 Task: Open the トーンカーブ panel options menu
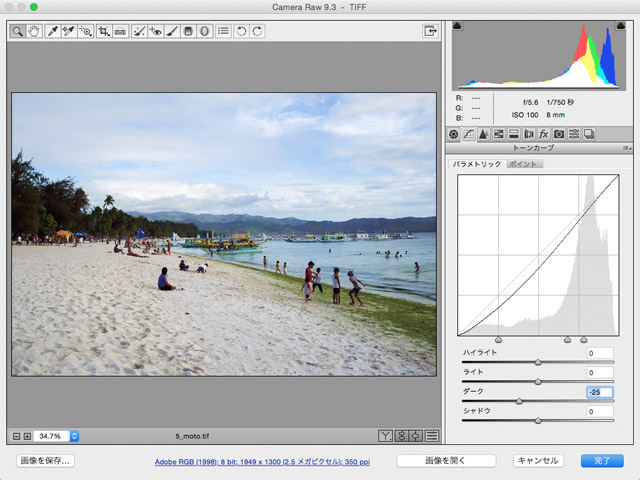click(x=626, y=147)
